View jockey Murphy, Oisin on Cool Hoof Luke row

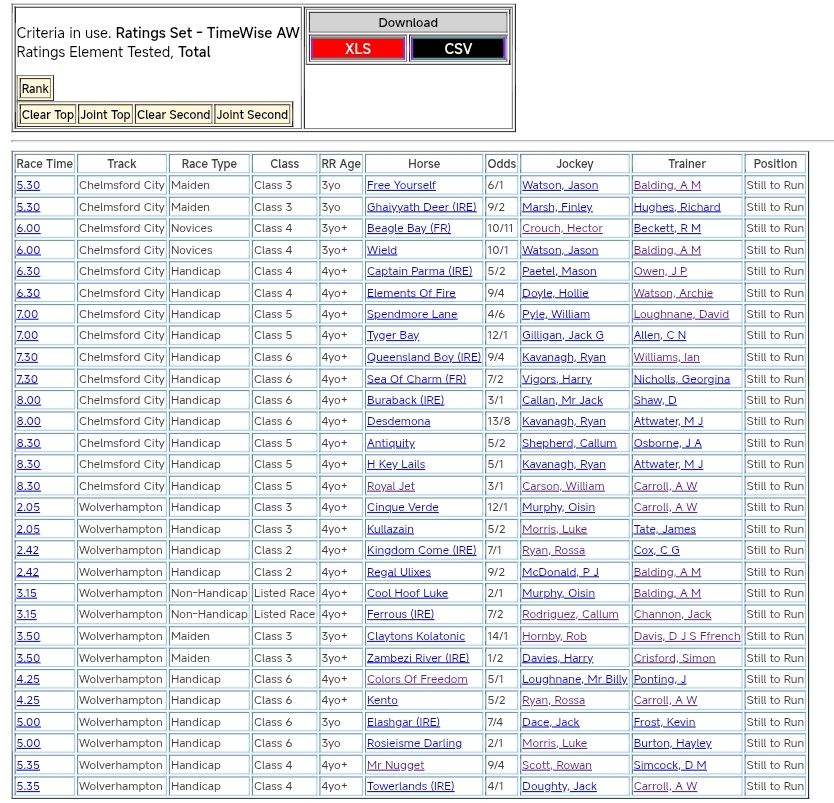(x=558, y=593)
